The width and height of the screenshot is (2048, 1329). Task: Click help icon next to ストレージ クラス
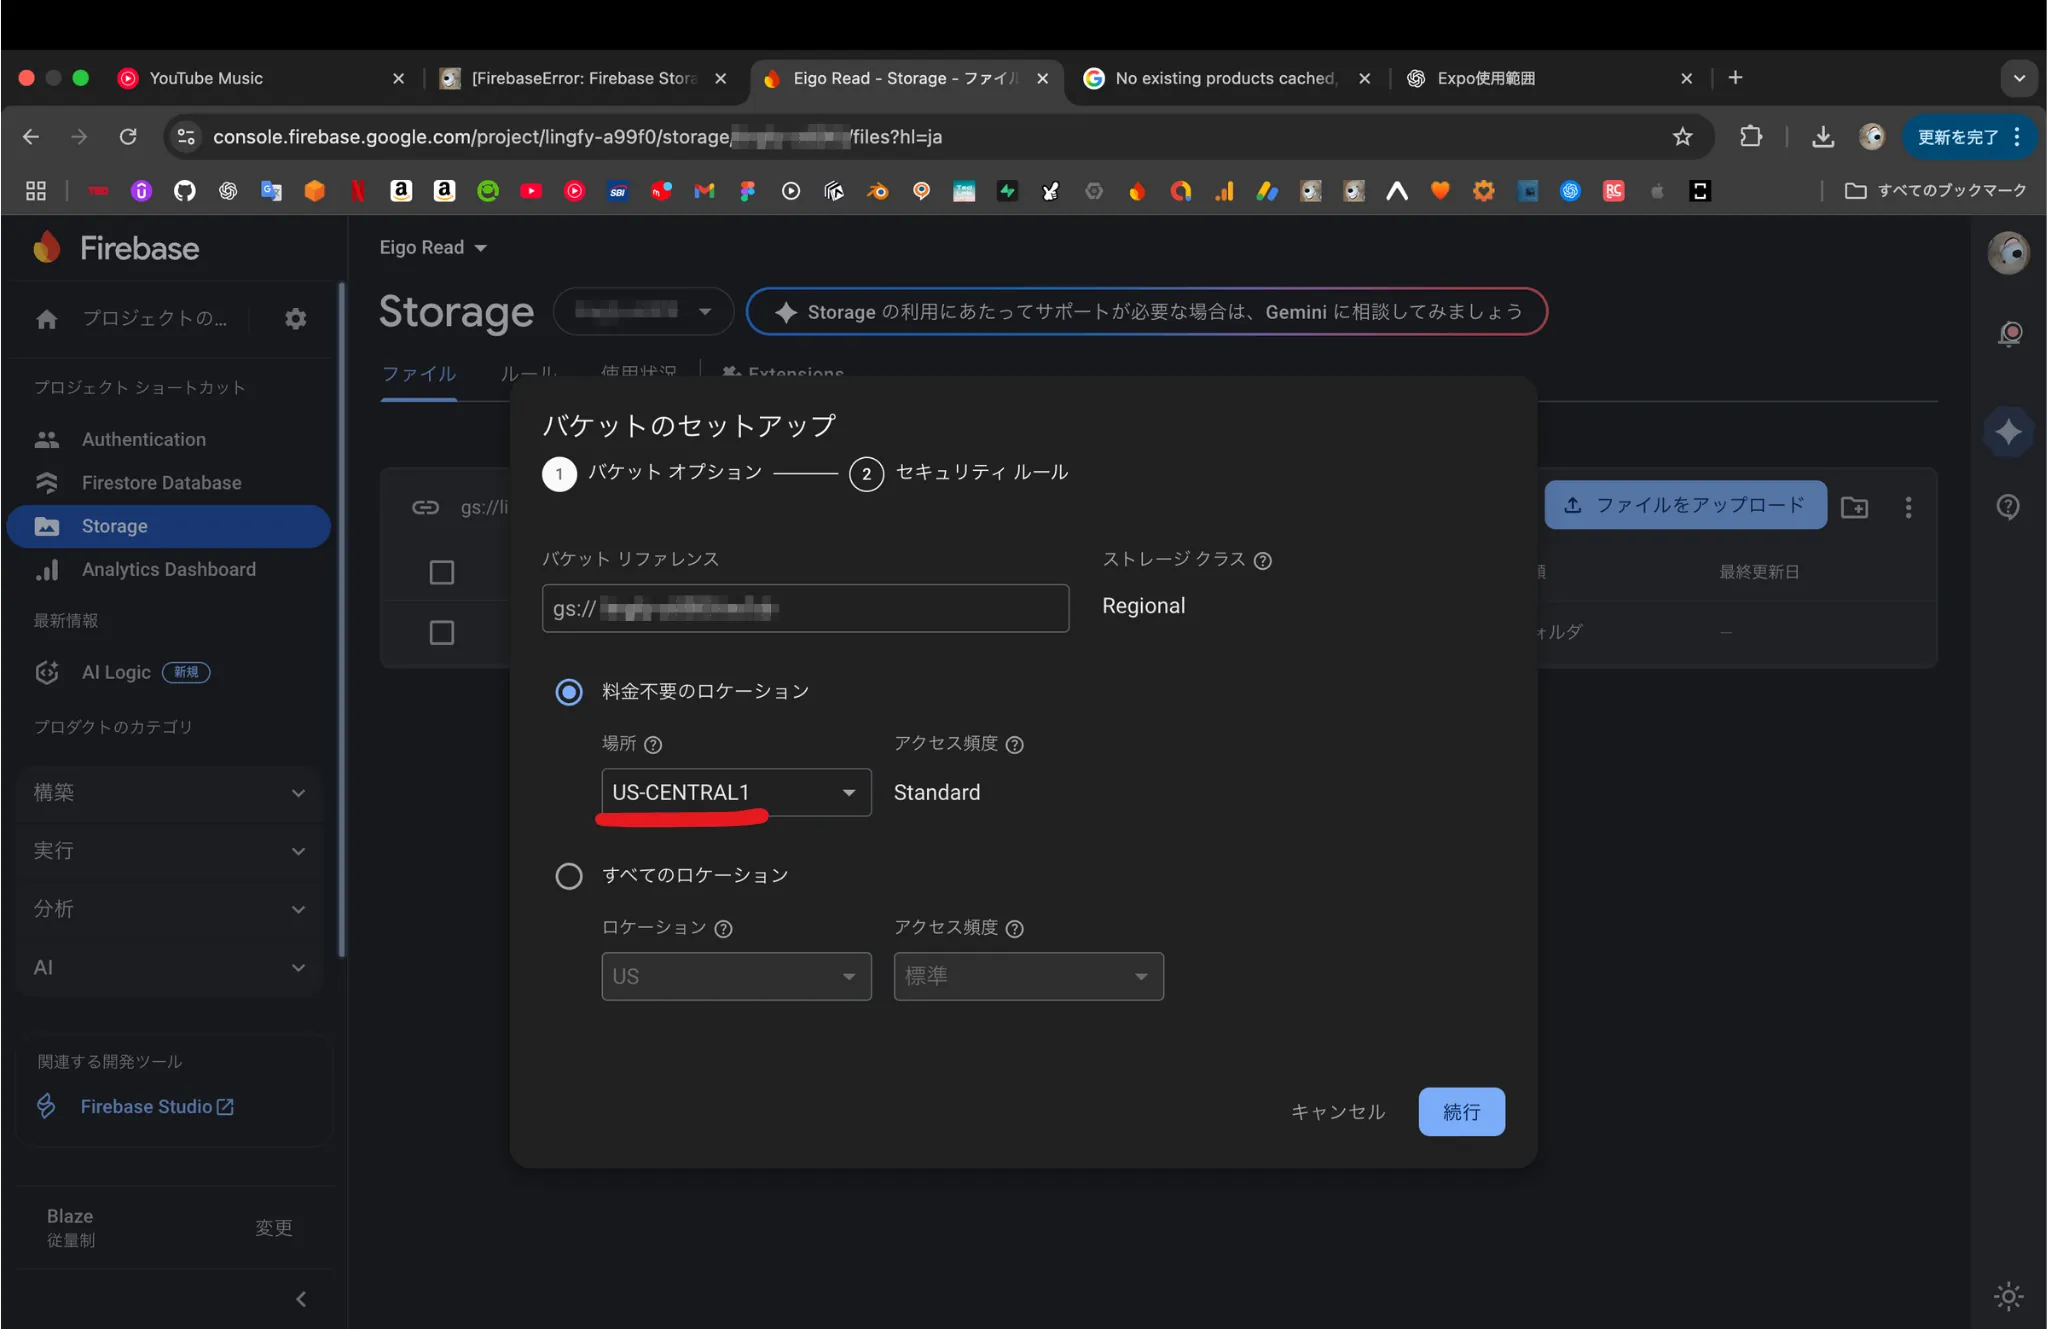point(1263,561)
